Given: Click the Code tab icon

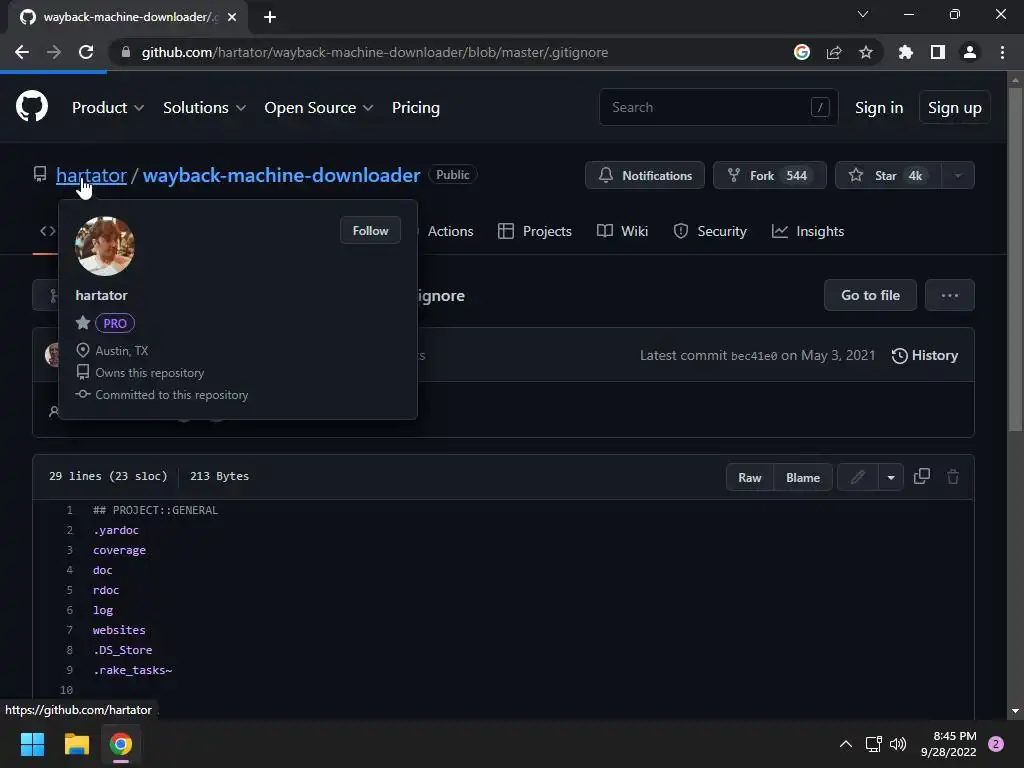Looking at the screenshot, I should (x=48, y=231).
